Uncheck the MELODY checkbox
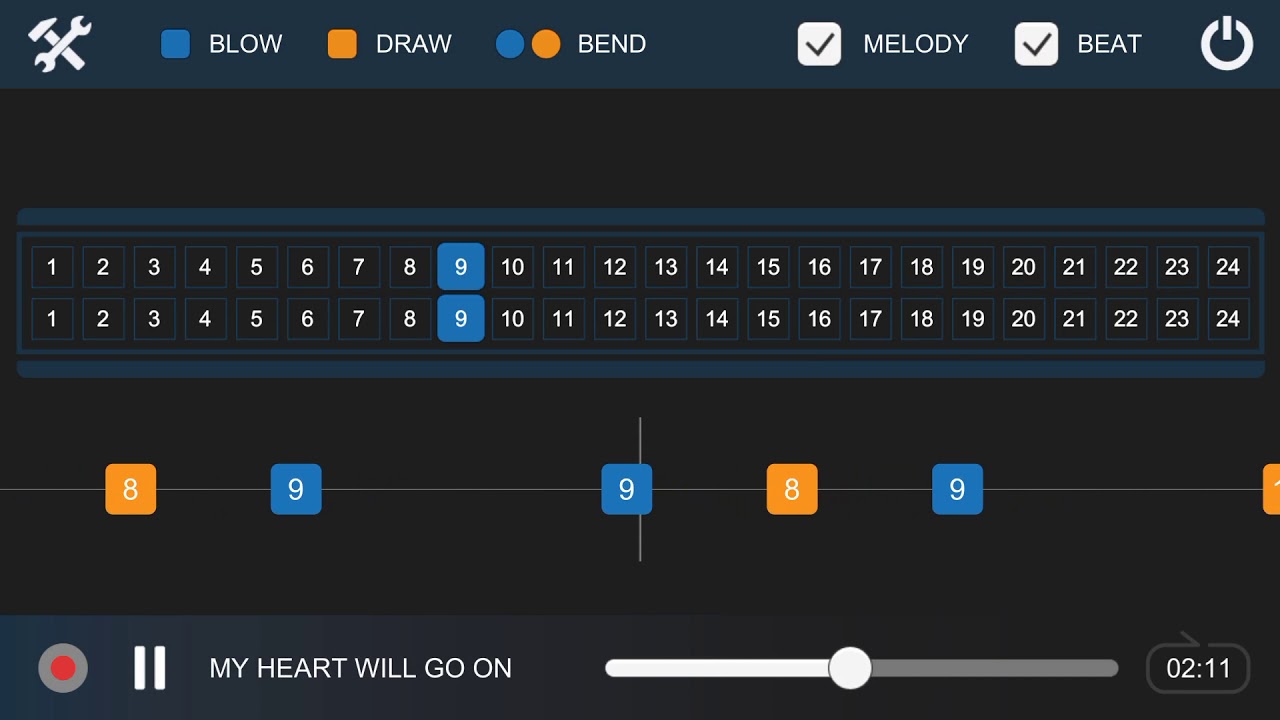 (819, 44)
